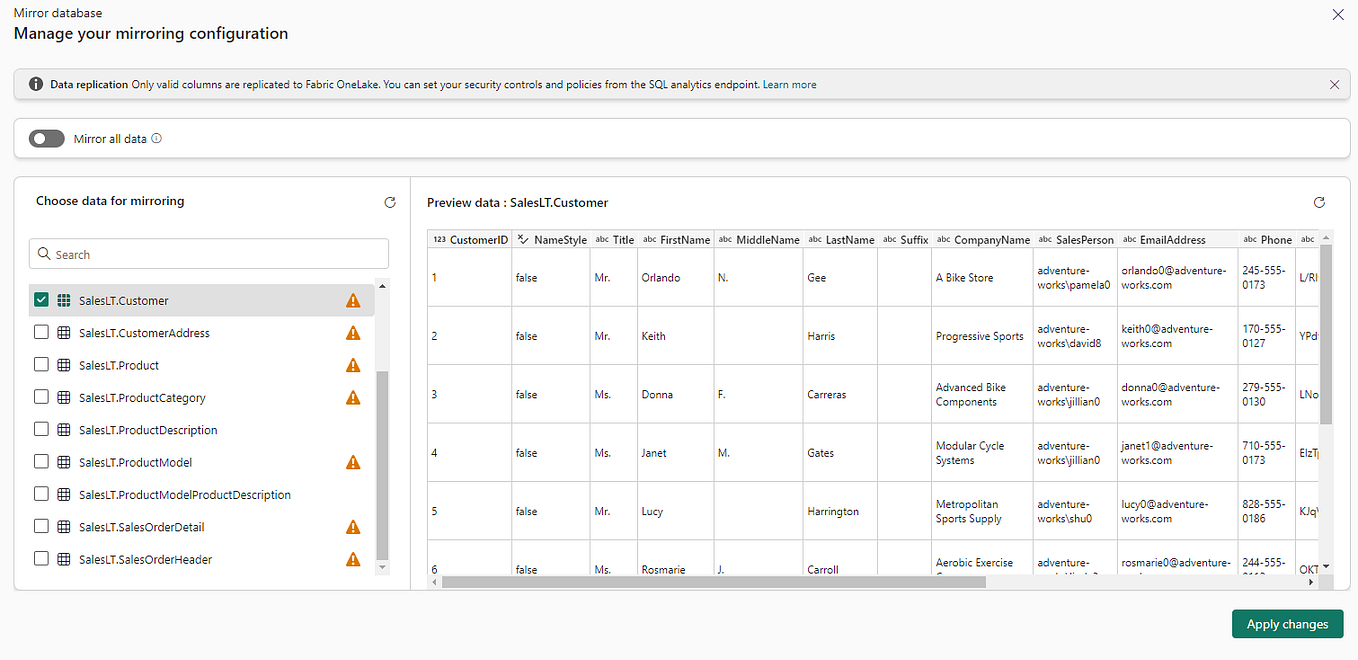This screenshot has width=1358, height=660.
Task: Uncheck the SalesLT.Customer table
Action: coord(41,300)
